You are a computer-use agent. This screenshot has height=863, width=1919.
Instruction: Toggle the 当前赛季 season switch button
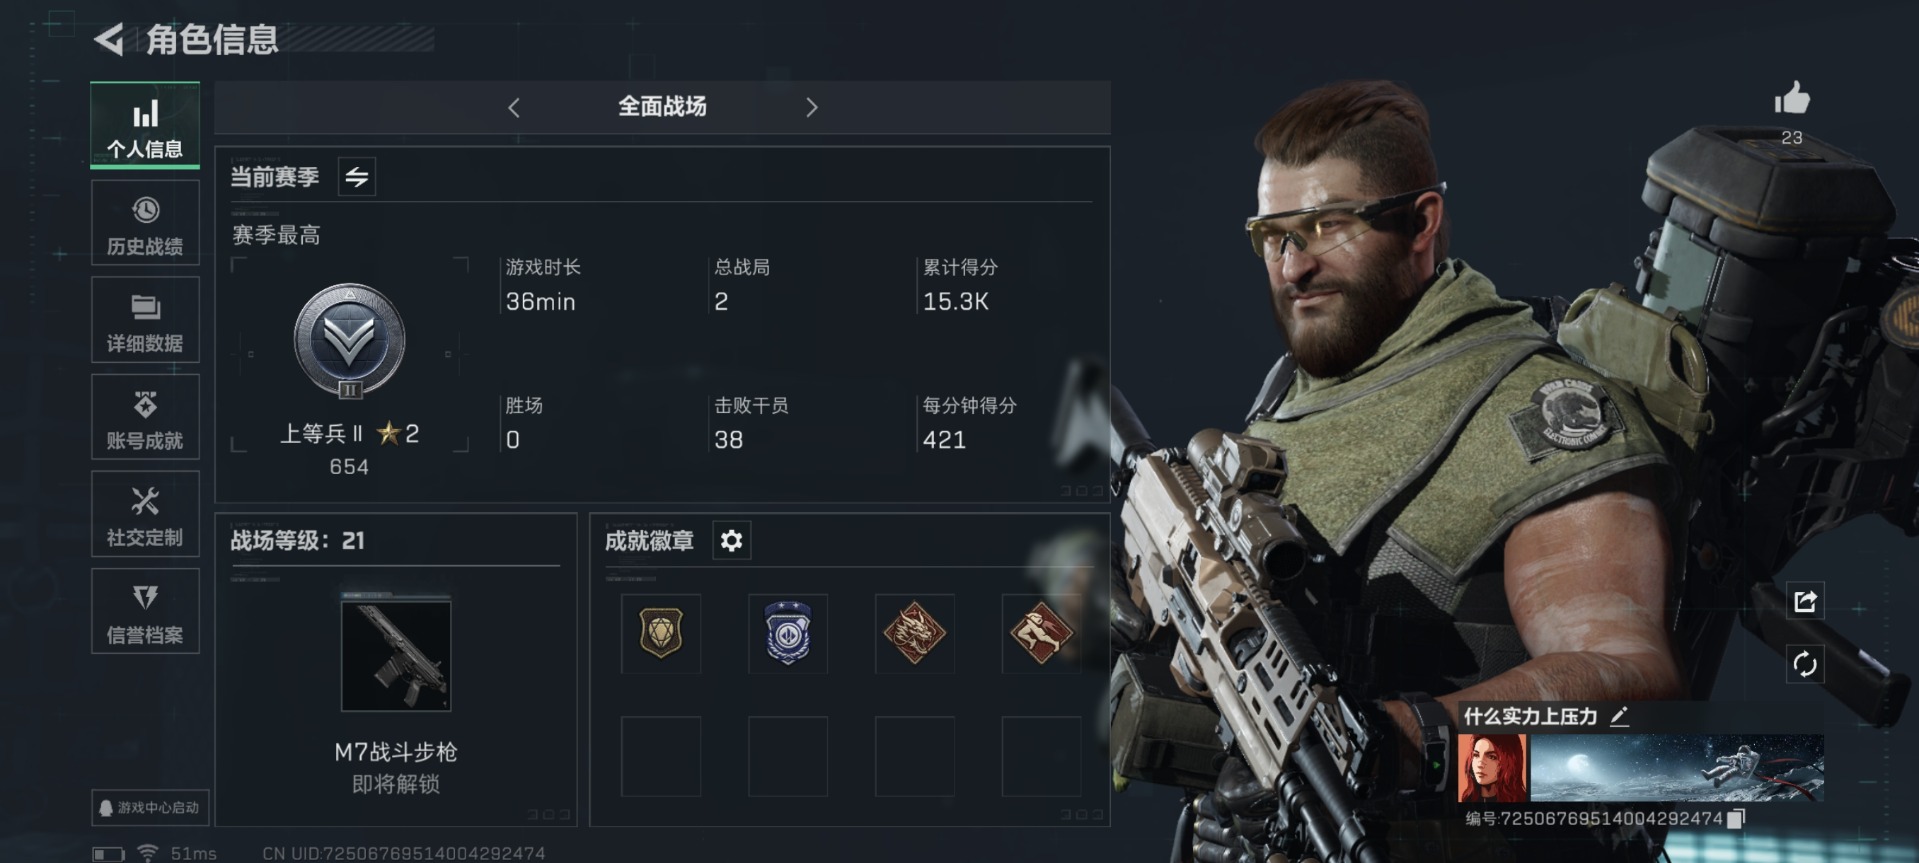(357, 177)
